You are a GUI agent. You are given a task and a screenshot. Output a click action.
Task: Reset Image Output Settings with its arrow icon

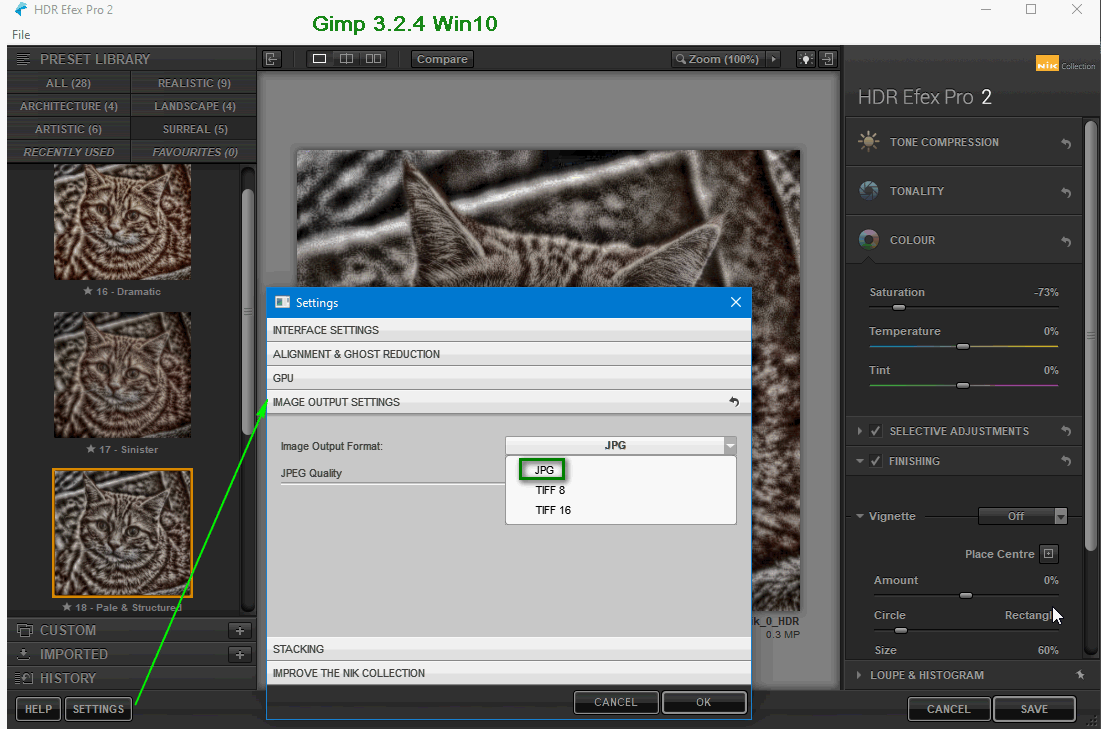pyautogui.click(x=734, y=402)
